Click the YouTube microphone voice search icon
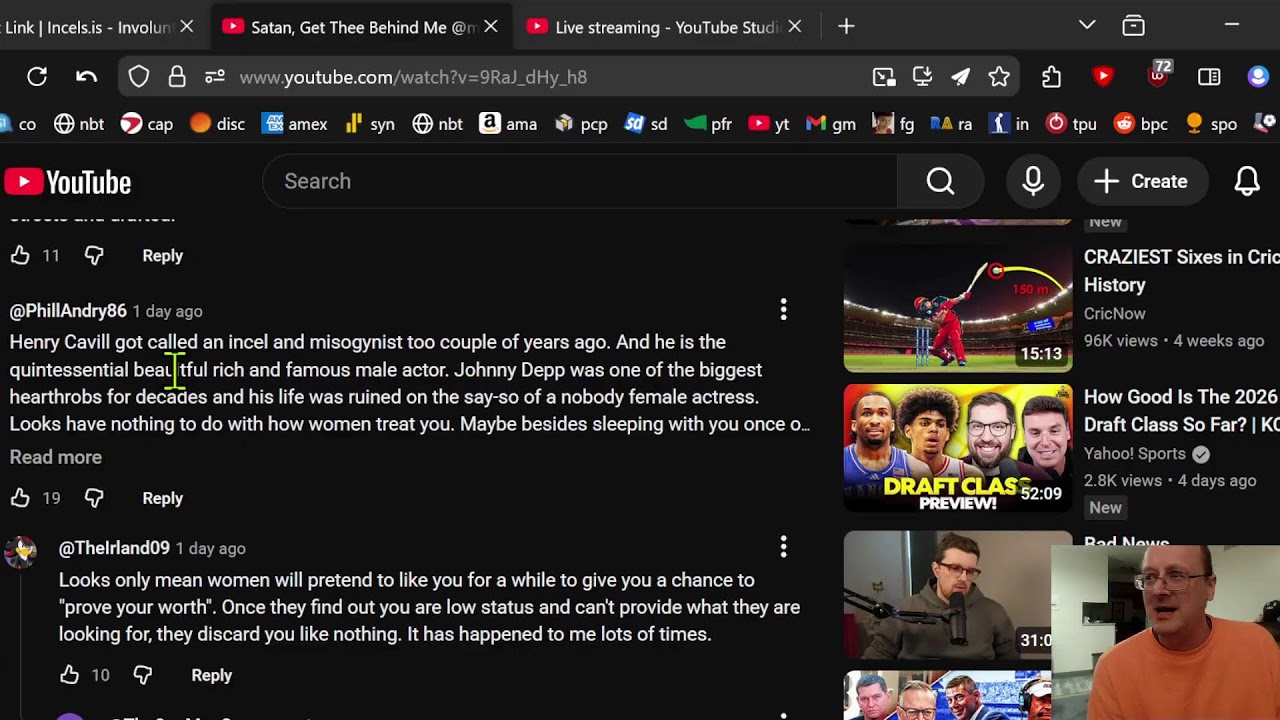 coord(1033,181)
